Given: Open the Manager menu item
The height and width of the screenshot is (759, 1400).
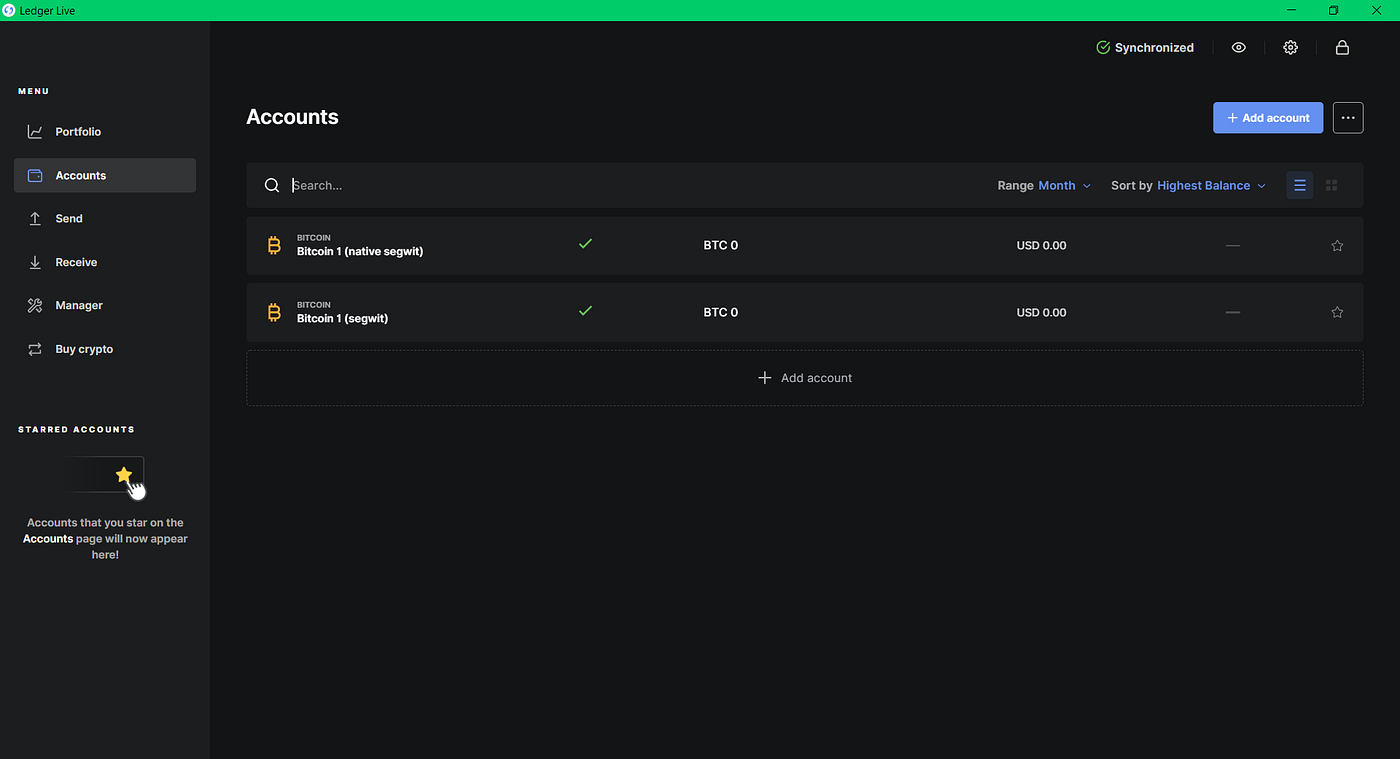Looking at the screenshot, I should [x=105, y=306].
